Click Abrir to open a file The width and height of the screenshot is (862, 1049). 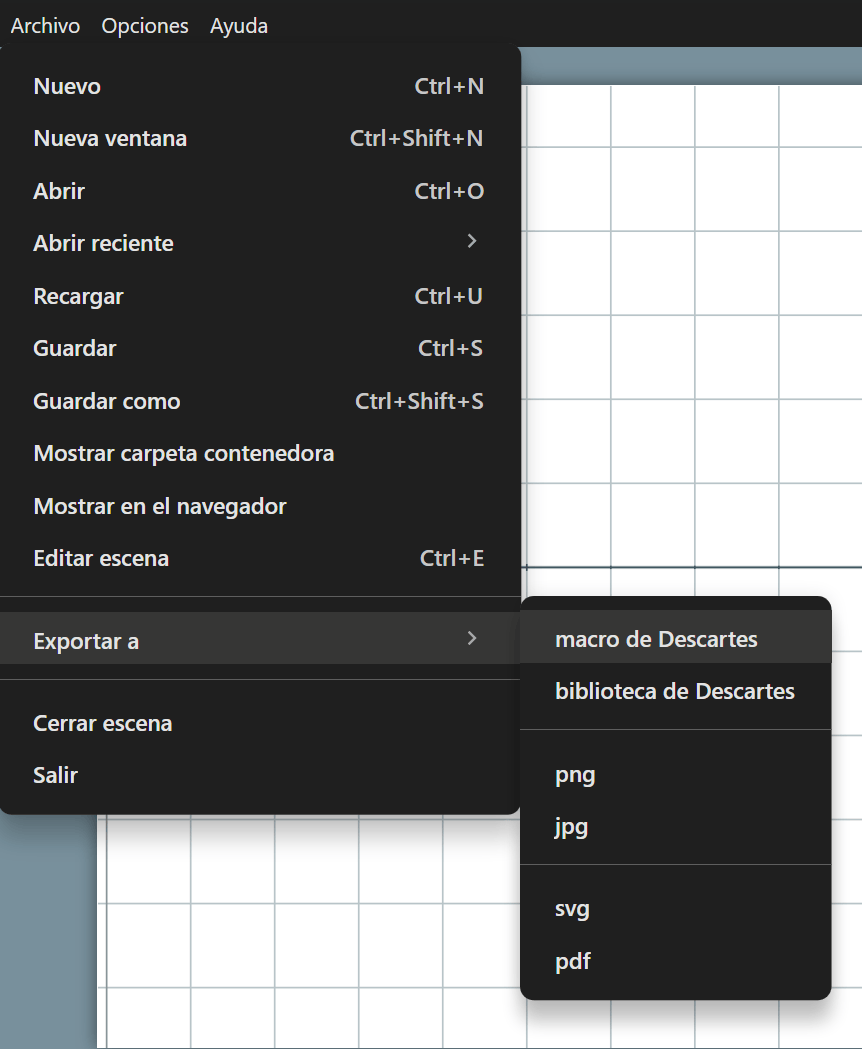pyautogui.click(x=59, y=191)
